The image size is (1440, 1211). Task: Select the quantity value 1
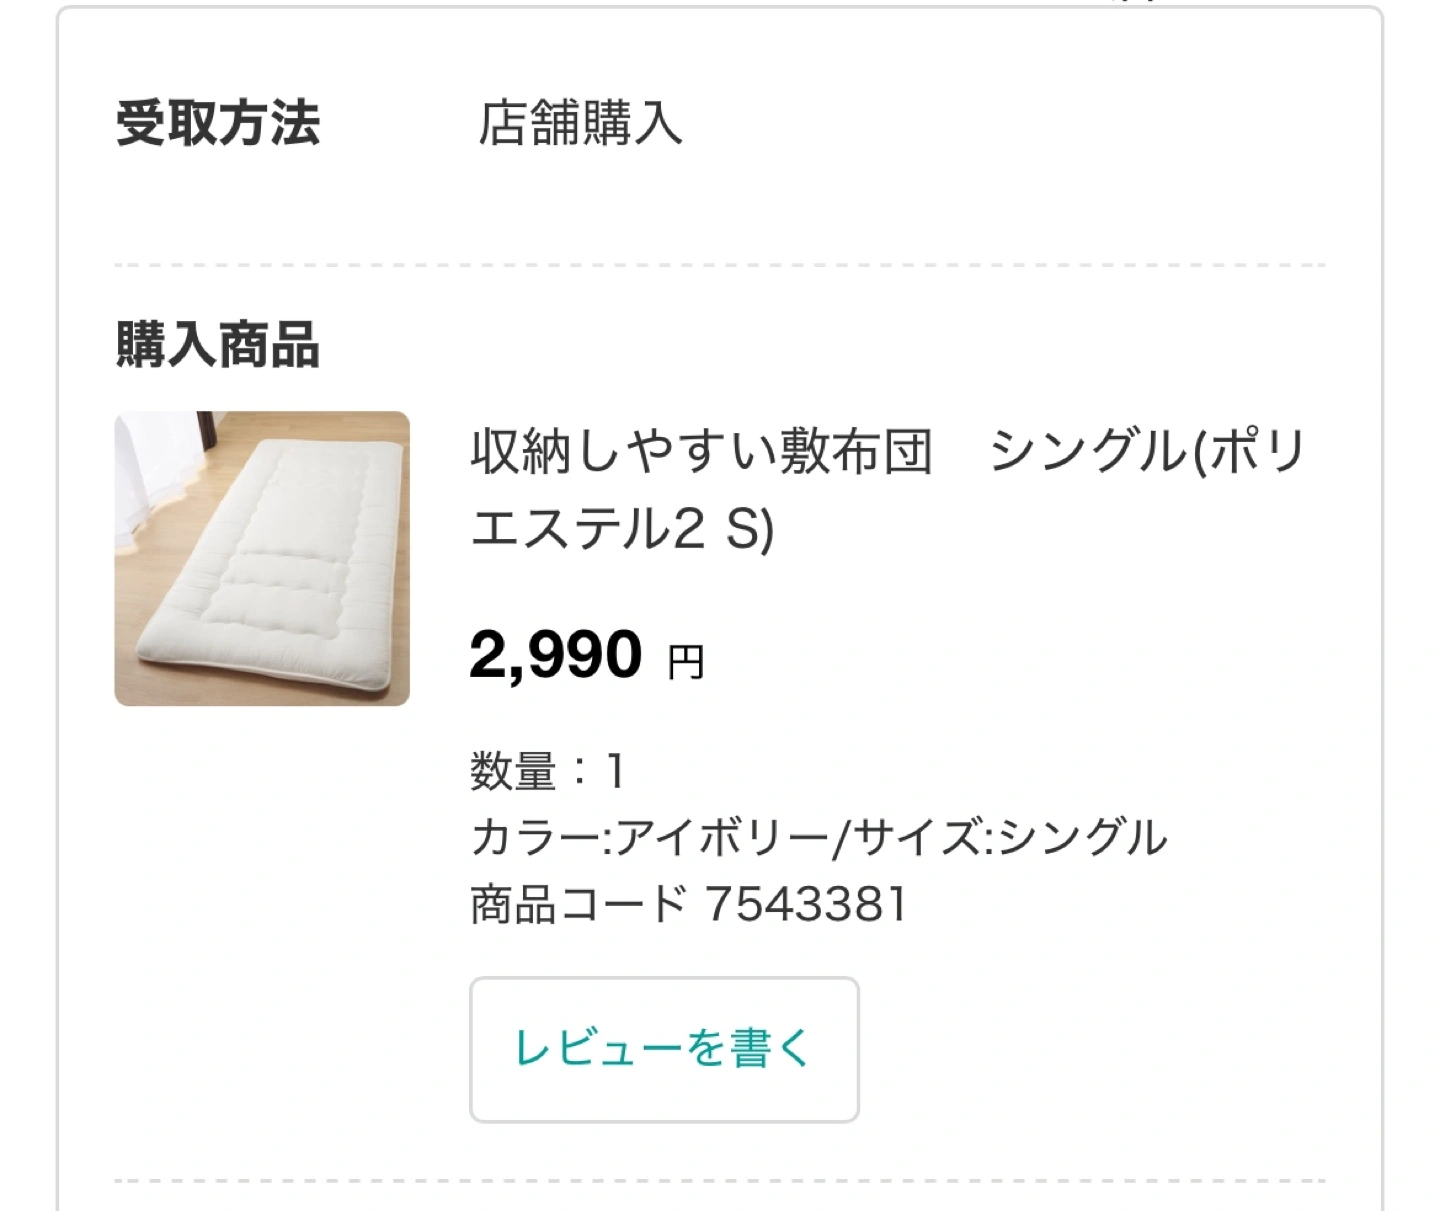tap(615, 772)
